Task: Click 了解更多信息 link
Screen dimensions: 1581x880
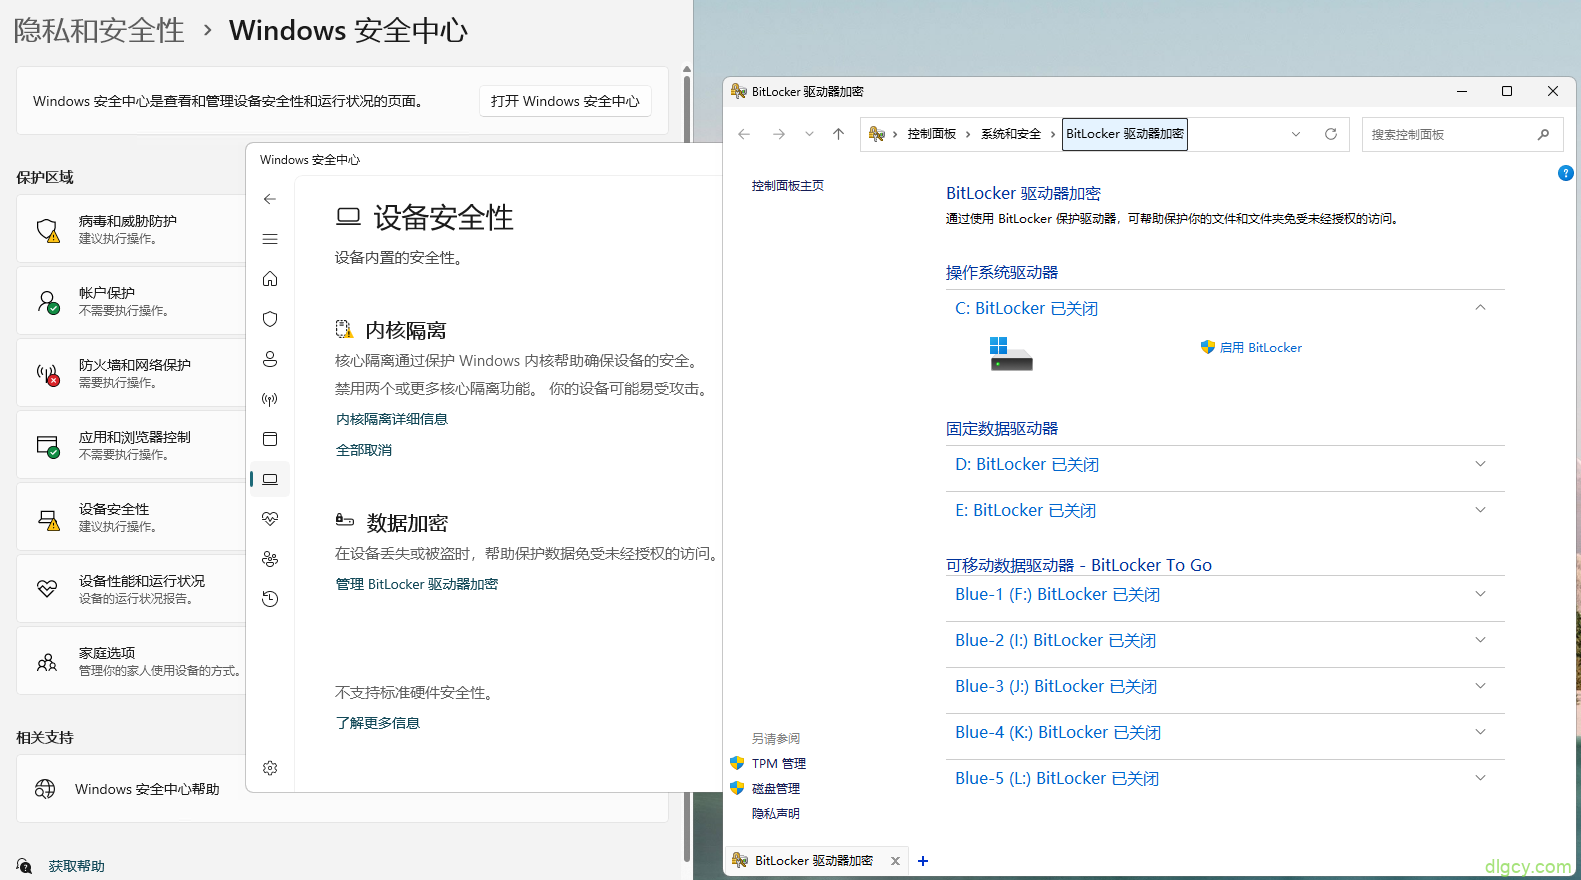Action: [x=378, y=723]
